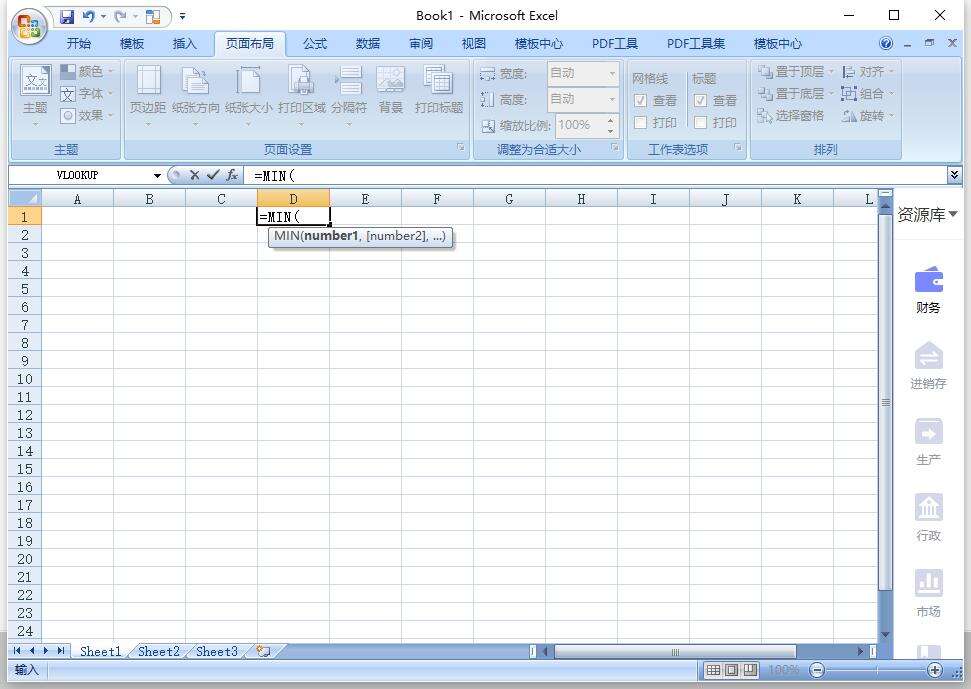Open the 资源库 resource library dropdown
971x689 pixels.
pyautogui.click(x=928, y=215)
